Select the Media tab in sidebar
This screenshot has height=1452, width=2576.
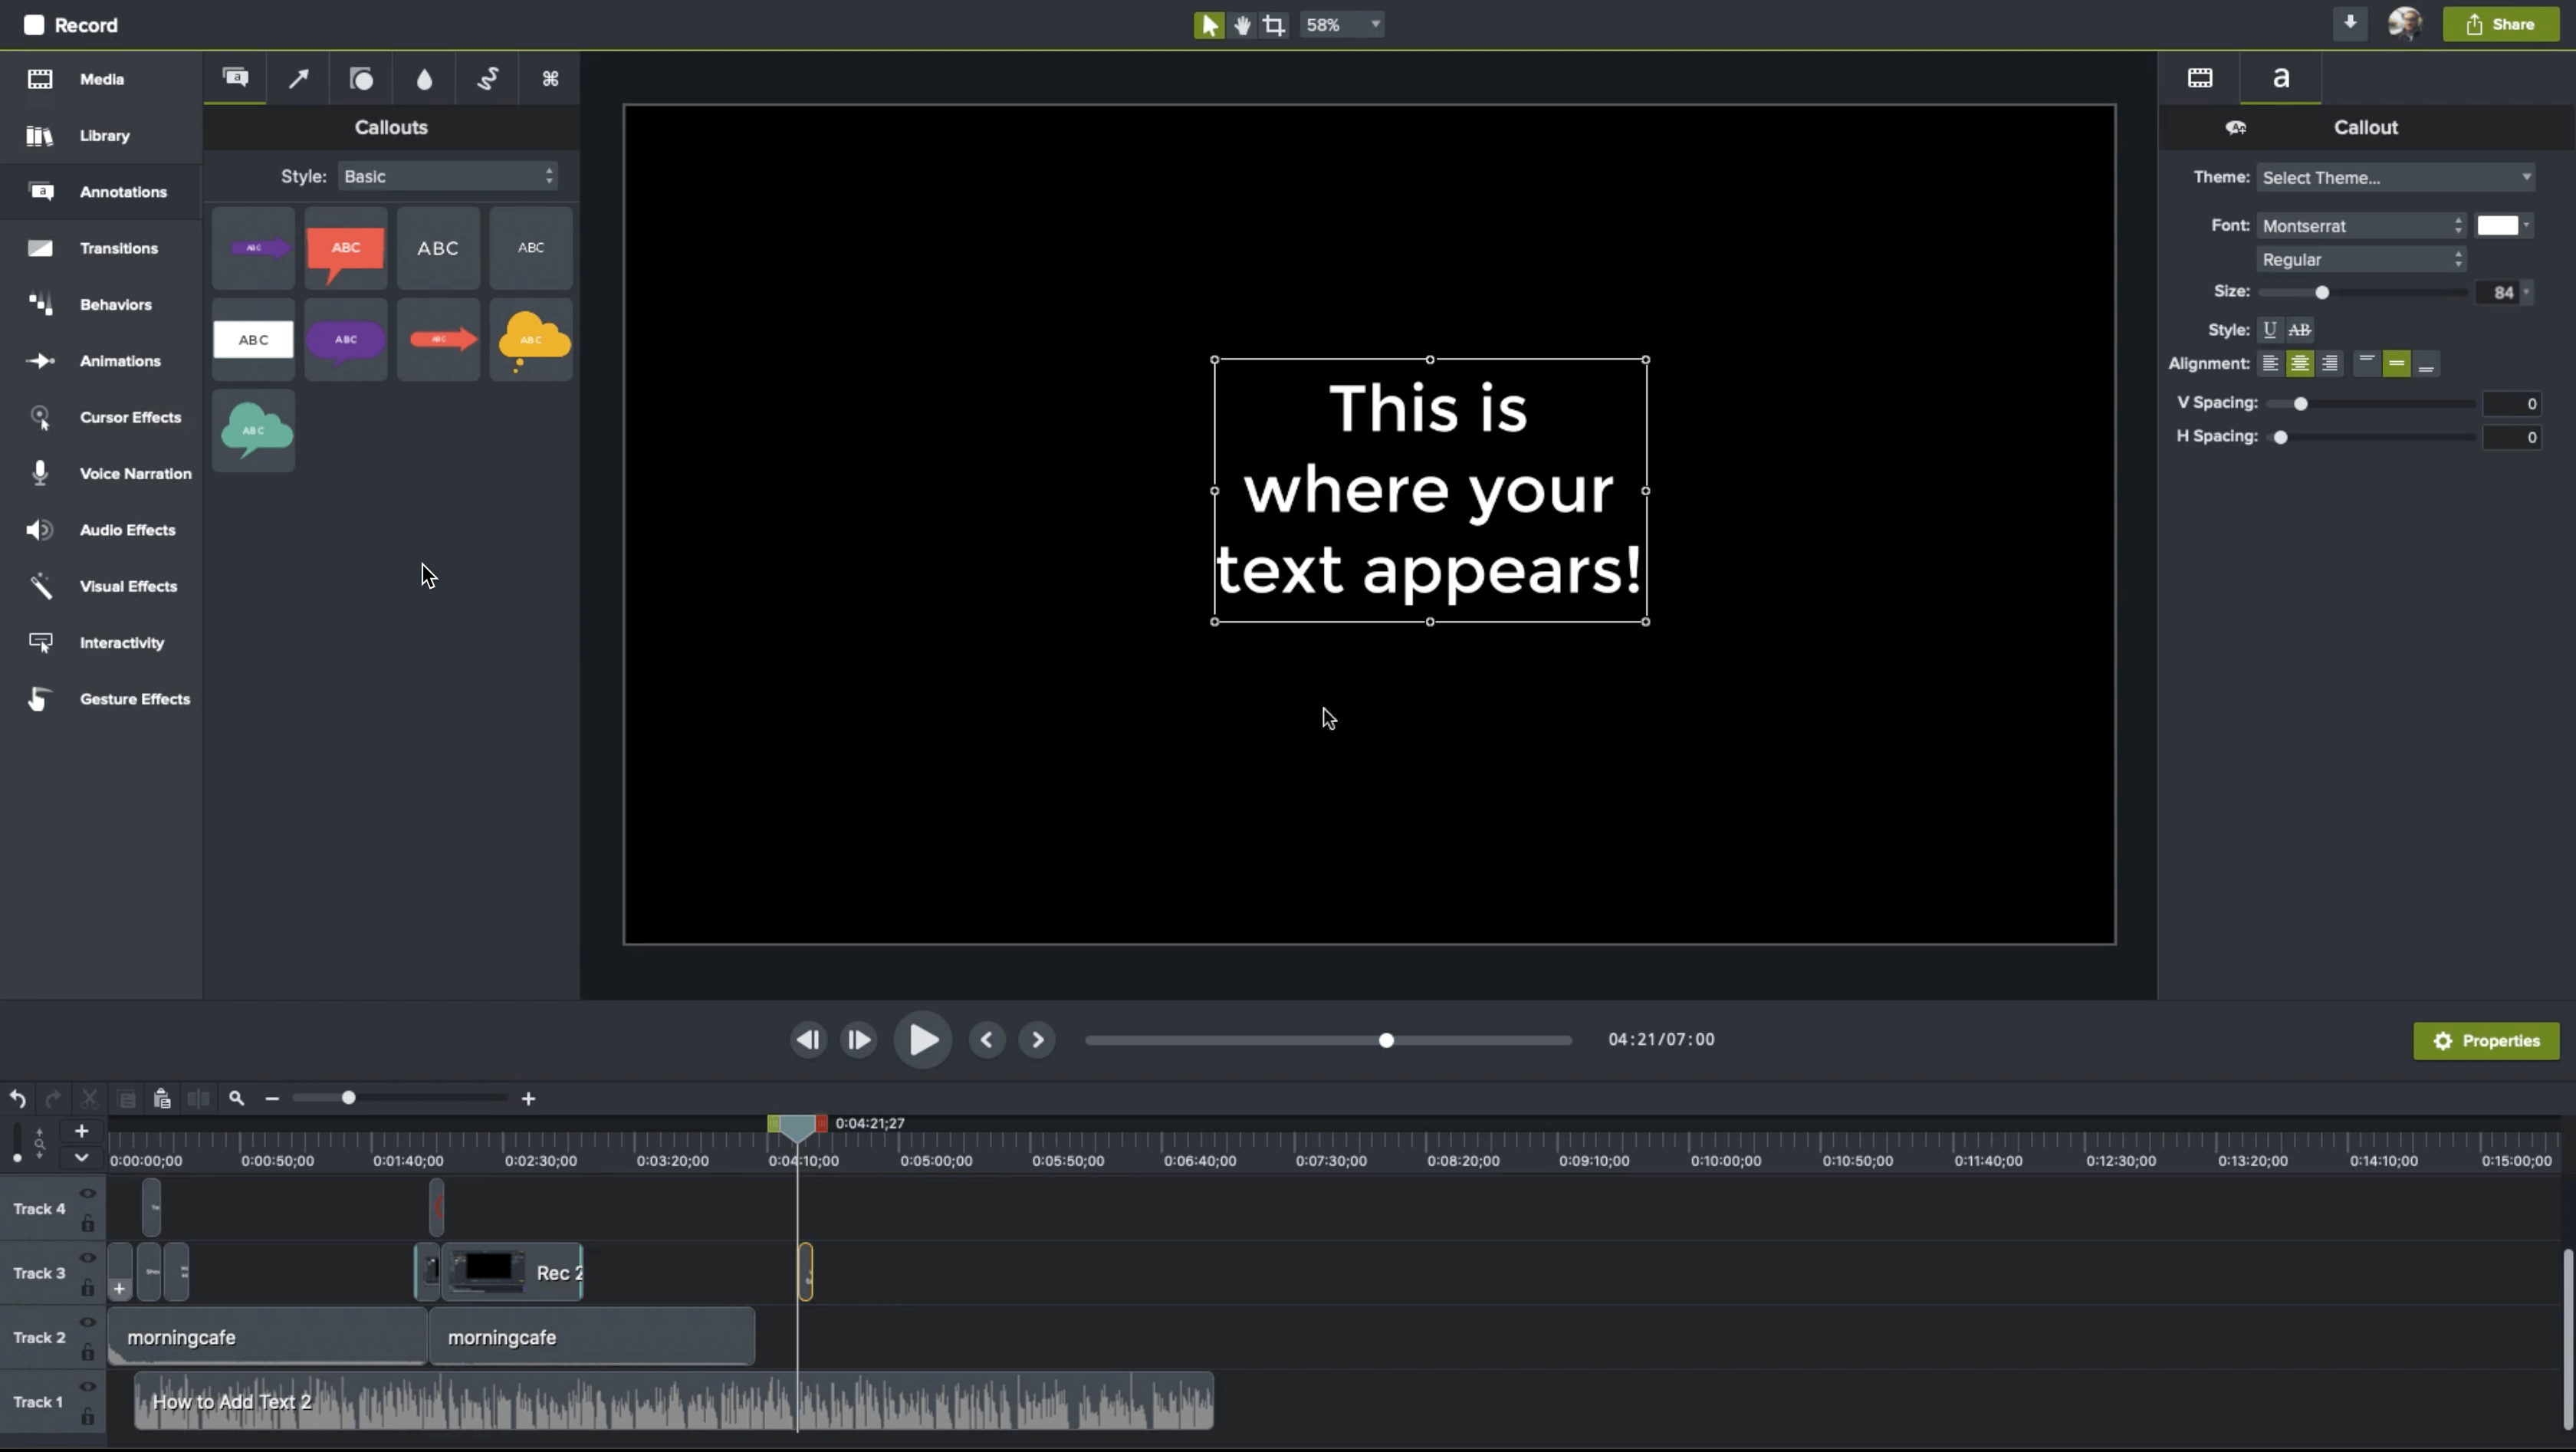(101, 78)
